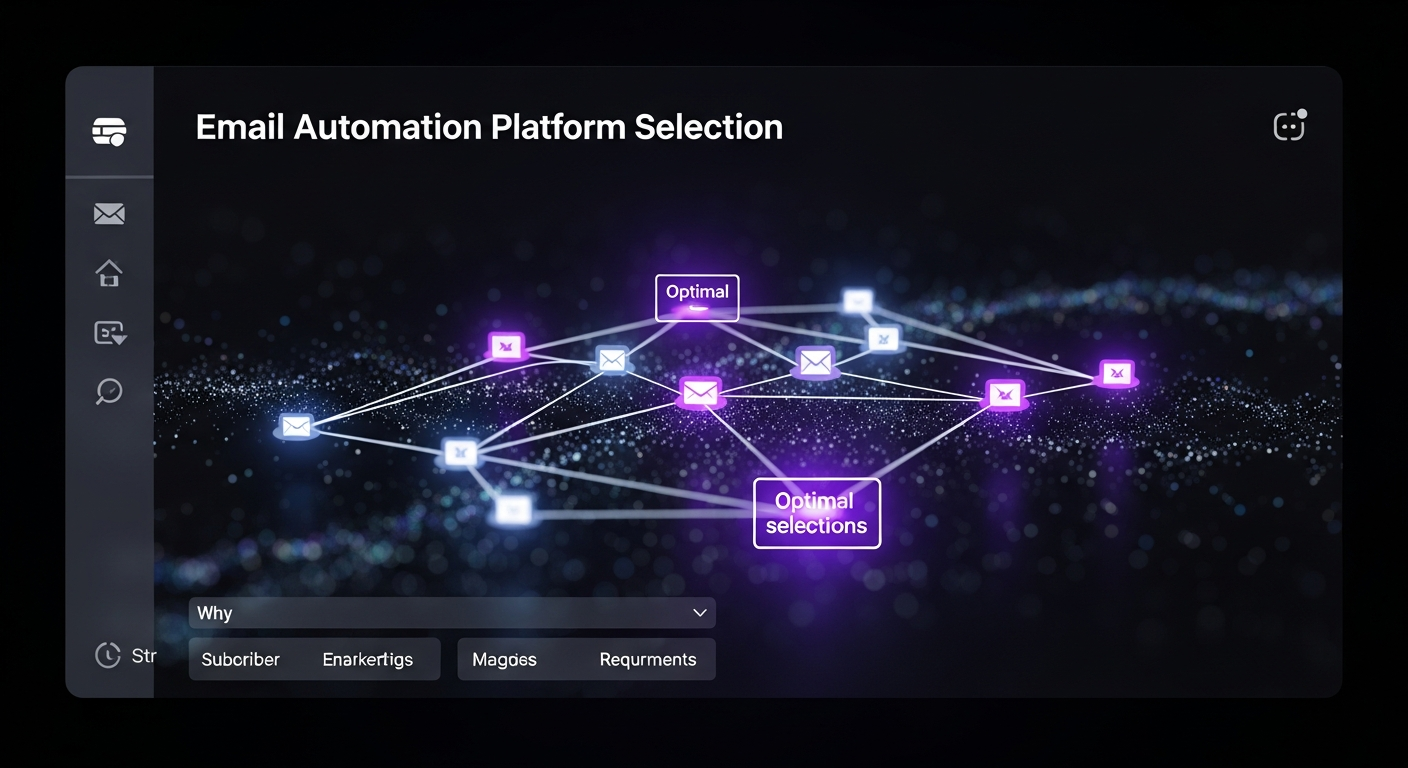The height and width of the screenshot is (768, 1408).
Task: Open the assistant face icon at top right
Action: point(1289,126)
